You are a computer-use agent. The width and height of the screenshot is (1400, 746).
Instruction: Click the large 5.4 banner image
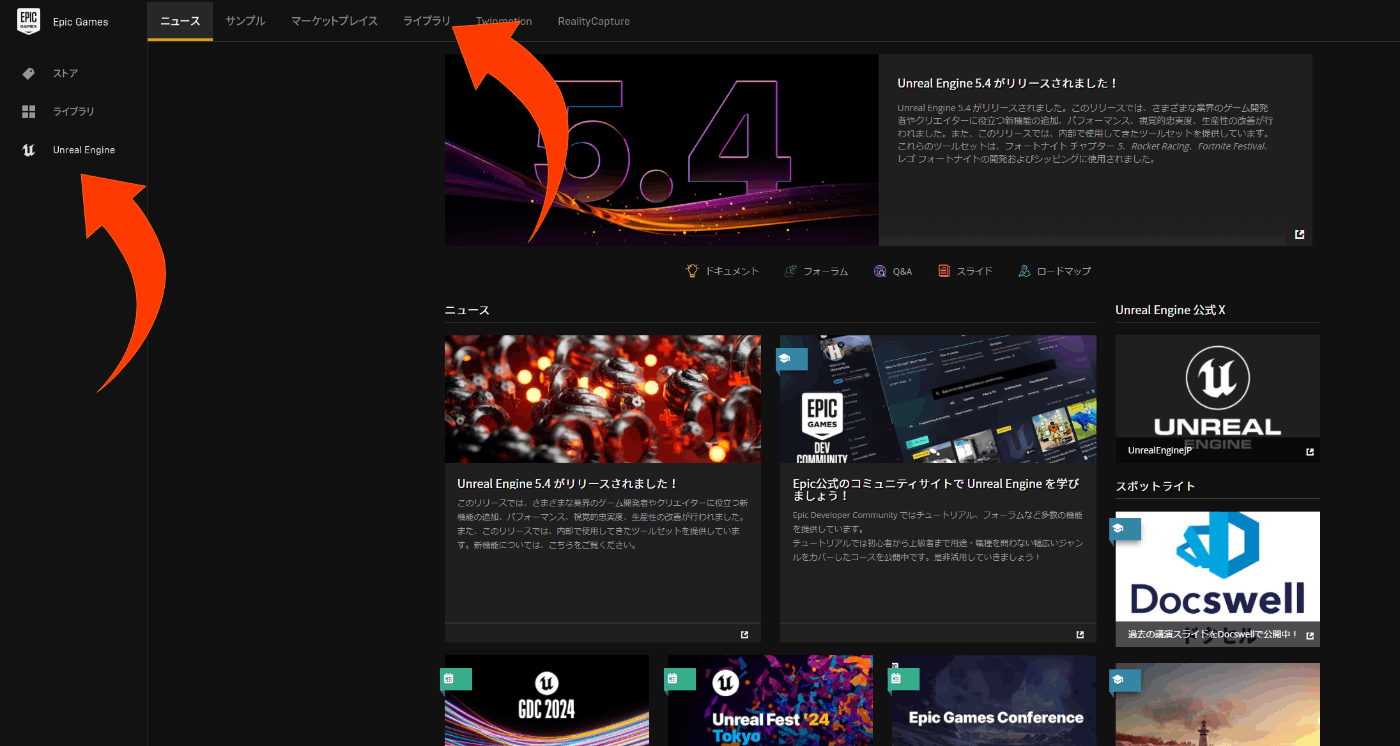point(662,150)
